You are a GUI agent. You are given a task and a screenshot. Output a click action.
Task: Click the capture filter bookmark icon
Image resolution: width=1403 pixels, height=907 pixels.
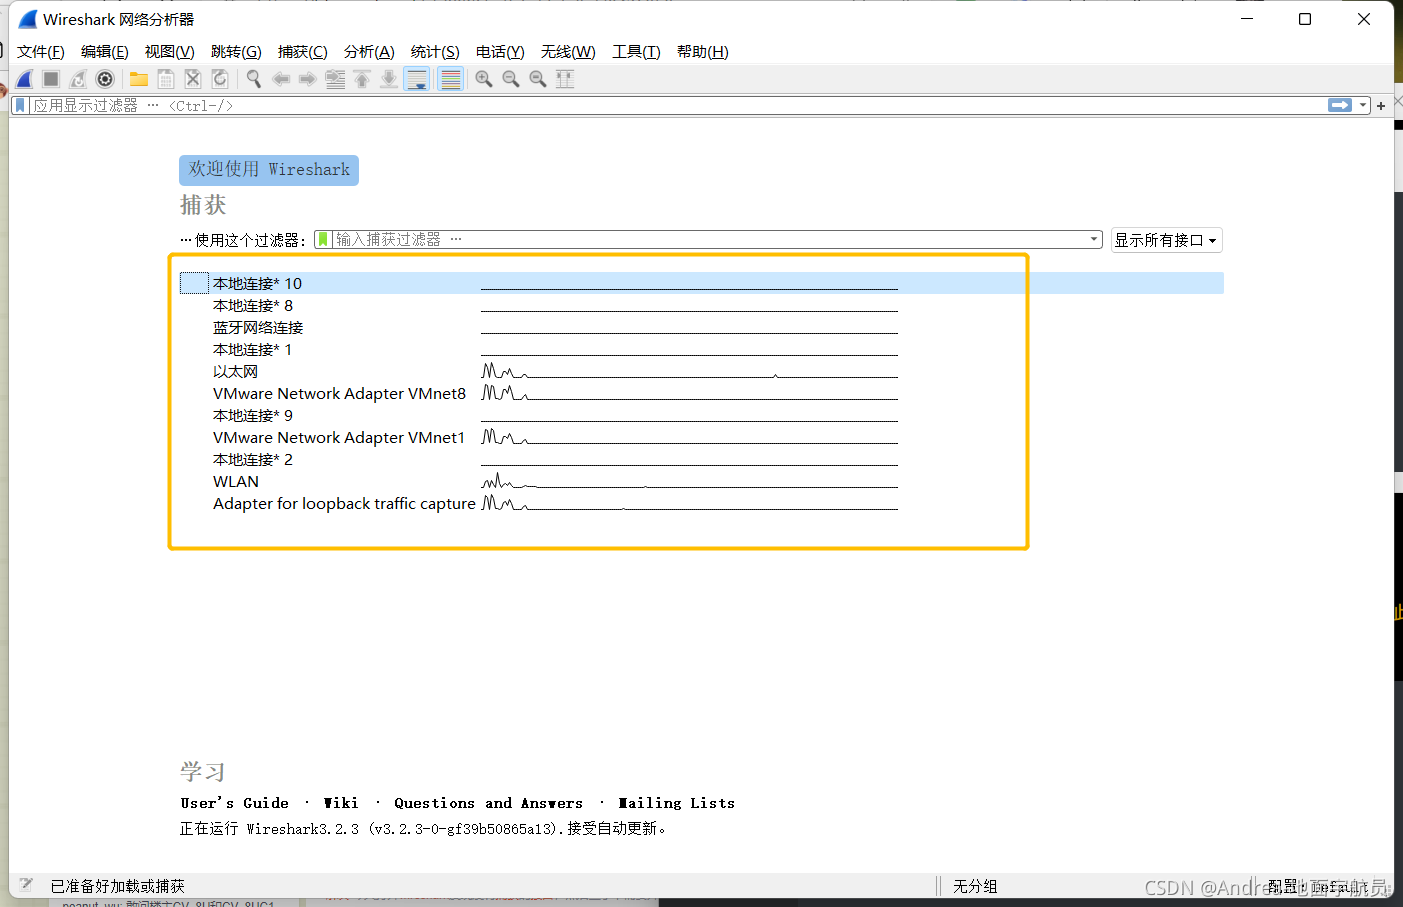(323, 239)
